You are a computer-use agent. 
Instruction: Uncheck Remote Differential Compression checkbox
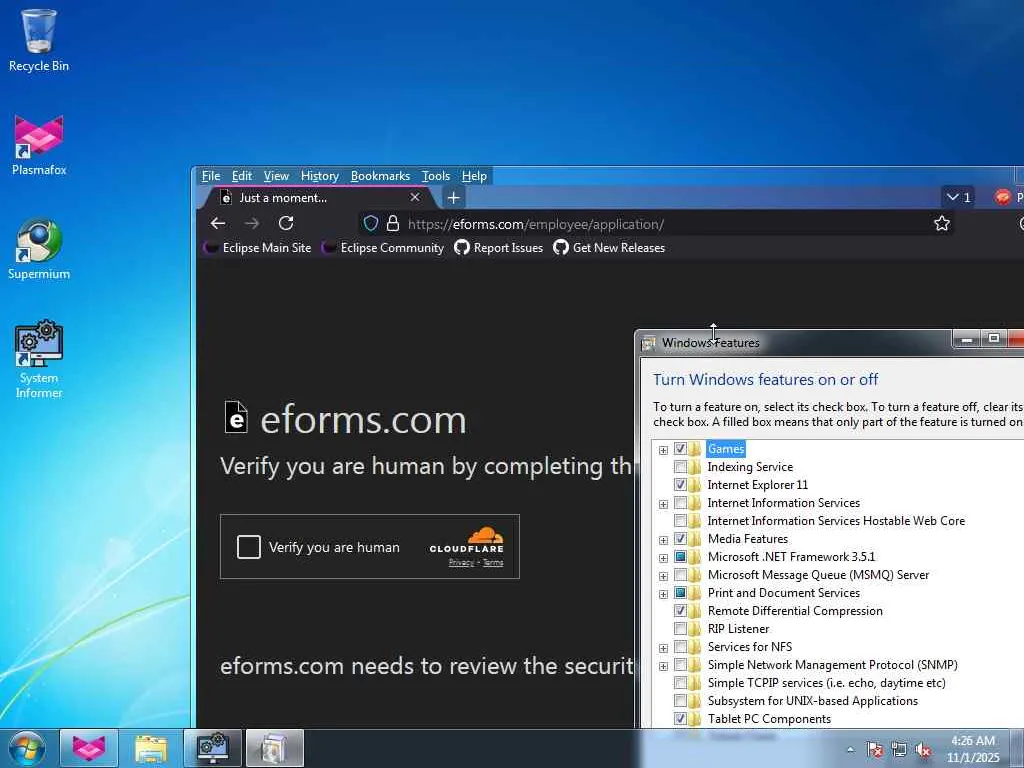[x=680, y=611]
